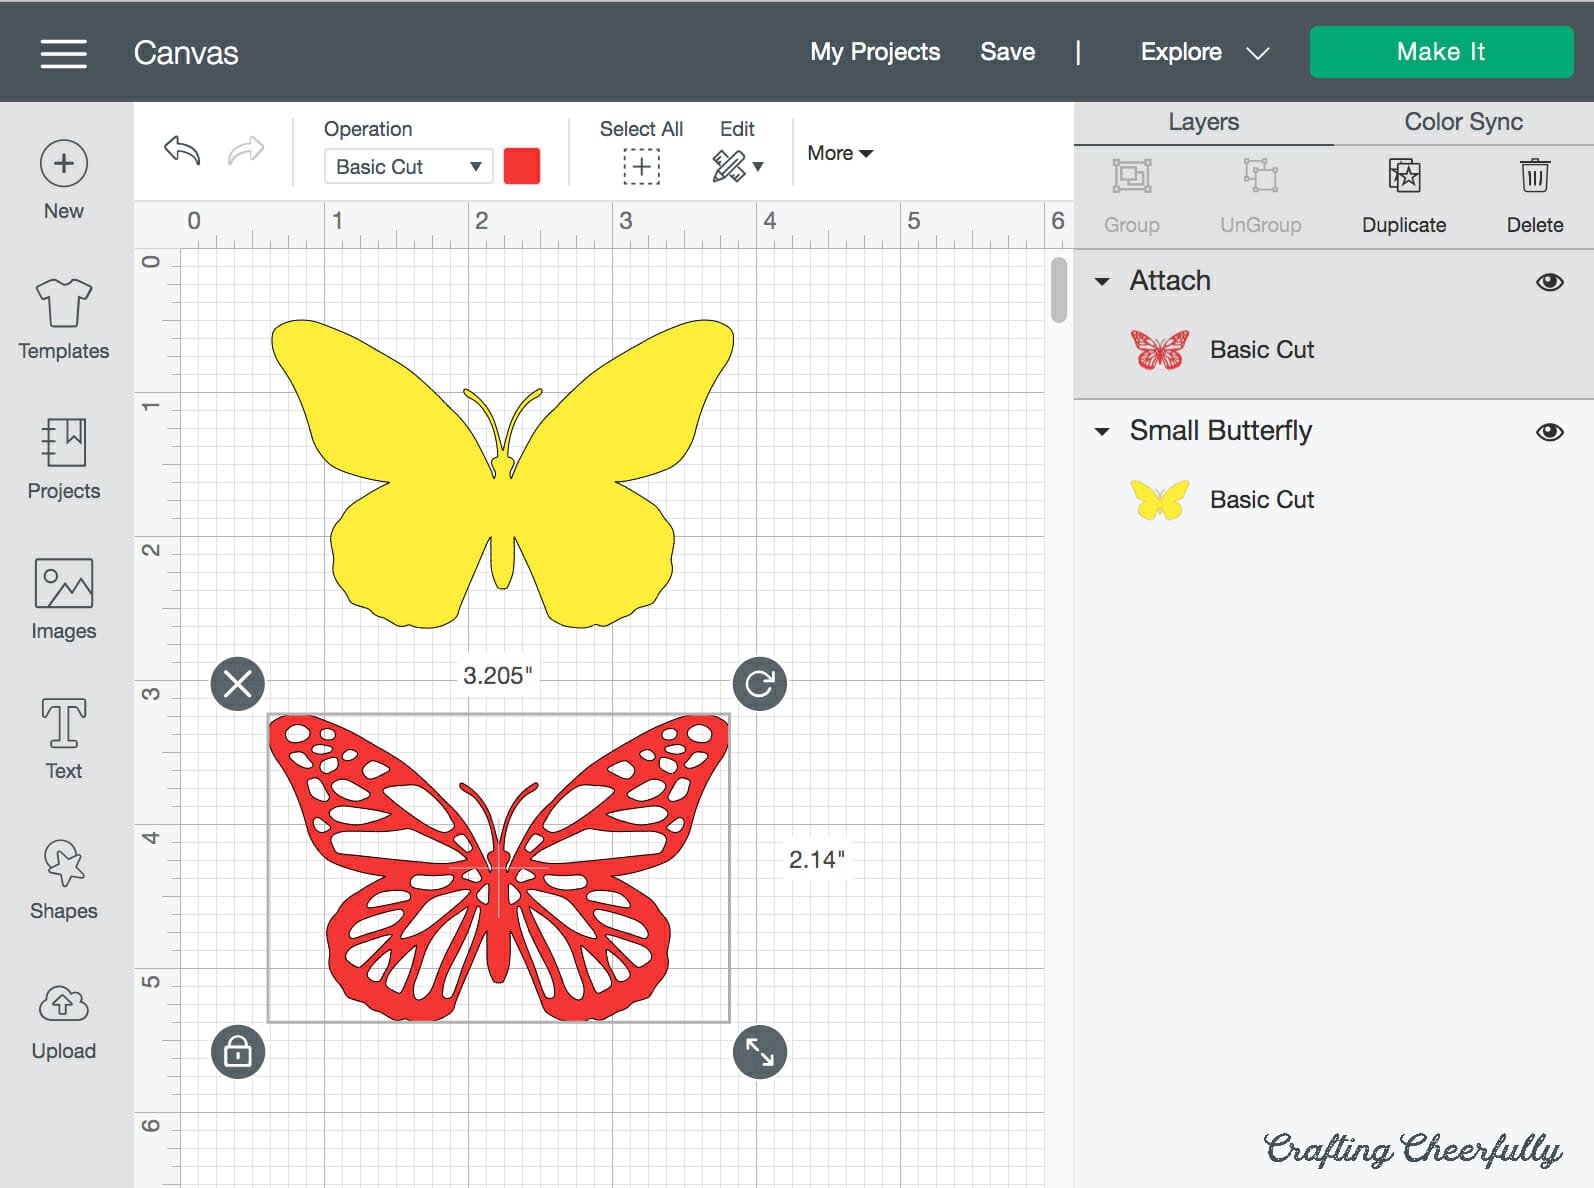Screen dimensions: 1594x1188
Task: Click Save in the top bar
Action: point(1007,52)
